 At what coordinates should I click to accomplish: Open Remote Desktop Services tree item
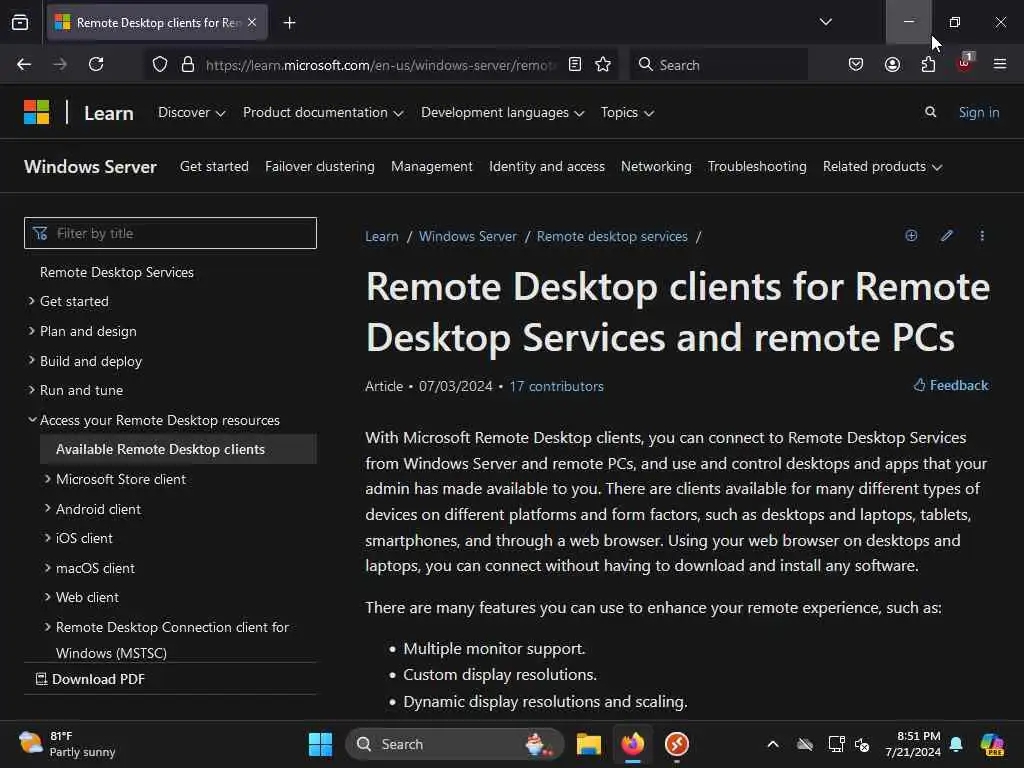point(117,272)
